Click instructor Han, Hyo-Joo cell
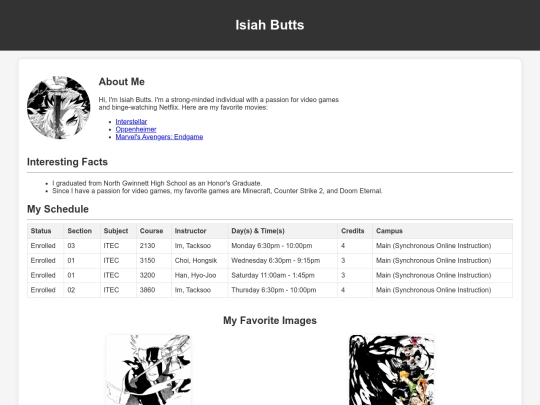The image size is (540, 405). [x=199, y=276]
